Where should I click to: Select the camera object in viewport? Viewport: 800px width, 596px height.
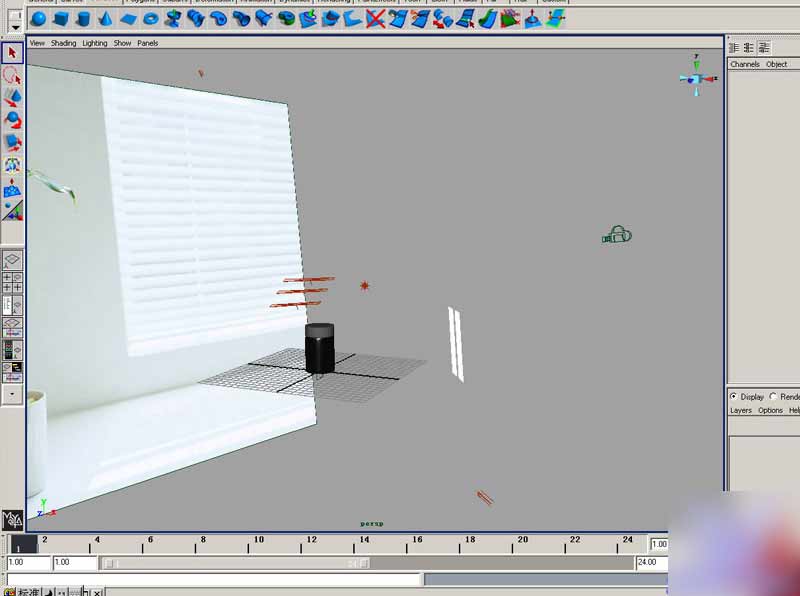click(617, 235)
